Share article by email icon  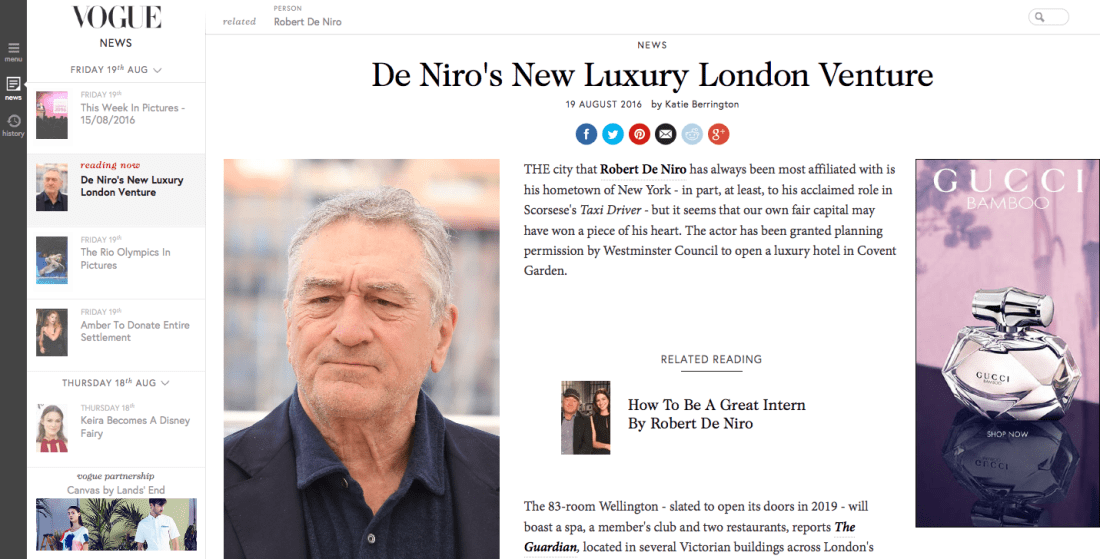(665, 133)
